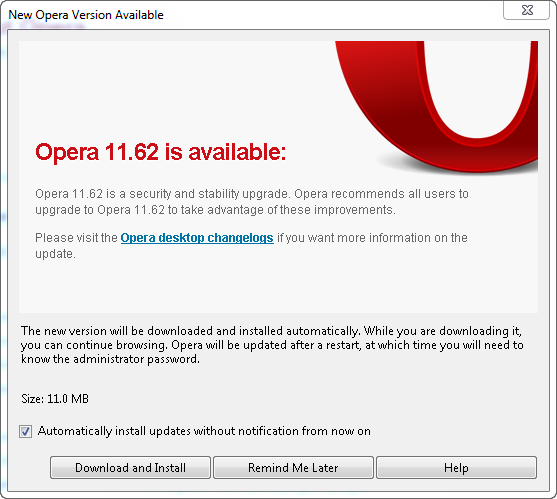Viewport: 557px width, 499px height.
Task: Click 'The new version will be downloaded' line
Action: [x=271, y=331]
